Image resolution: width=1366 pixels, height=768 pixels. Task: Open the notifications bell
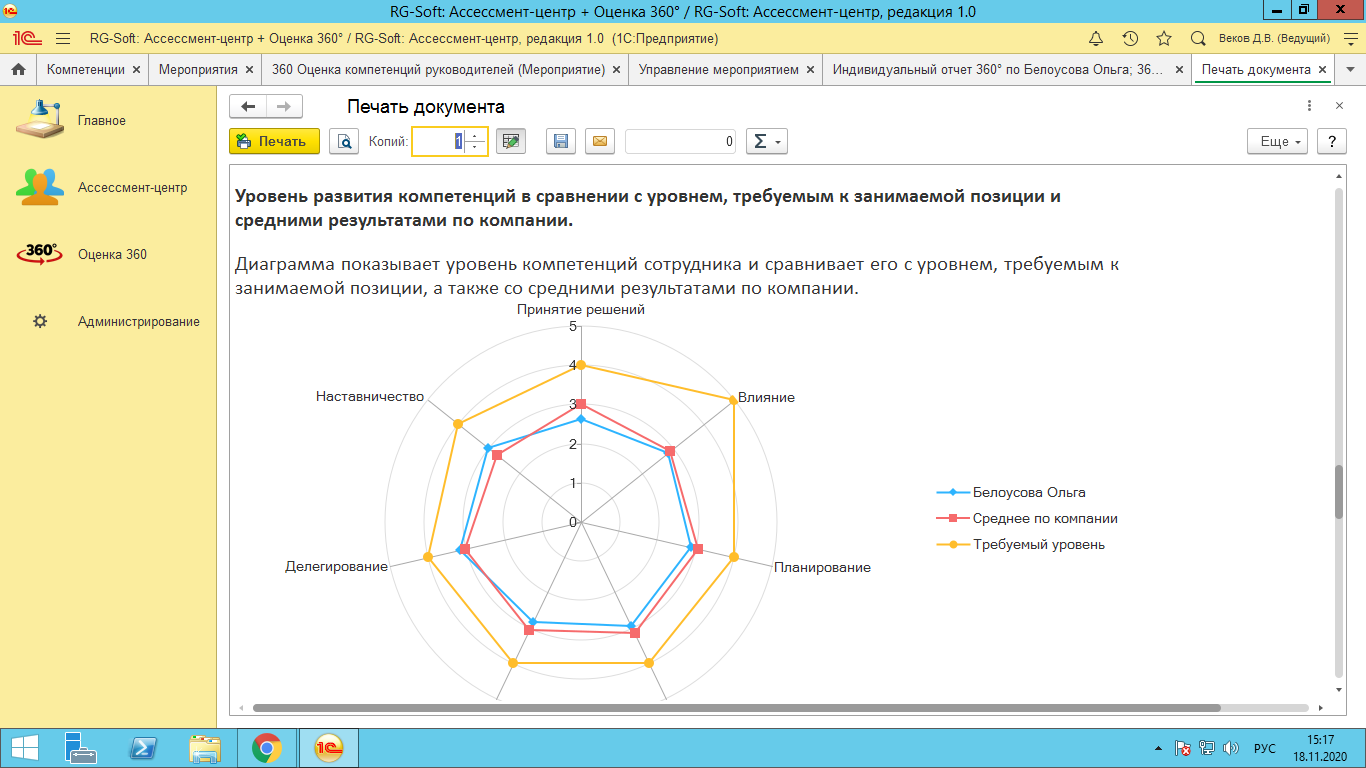coord(1096,39)
